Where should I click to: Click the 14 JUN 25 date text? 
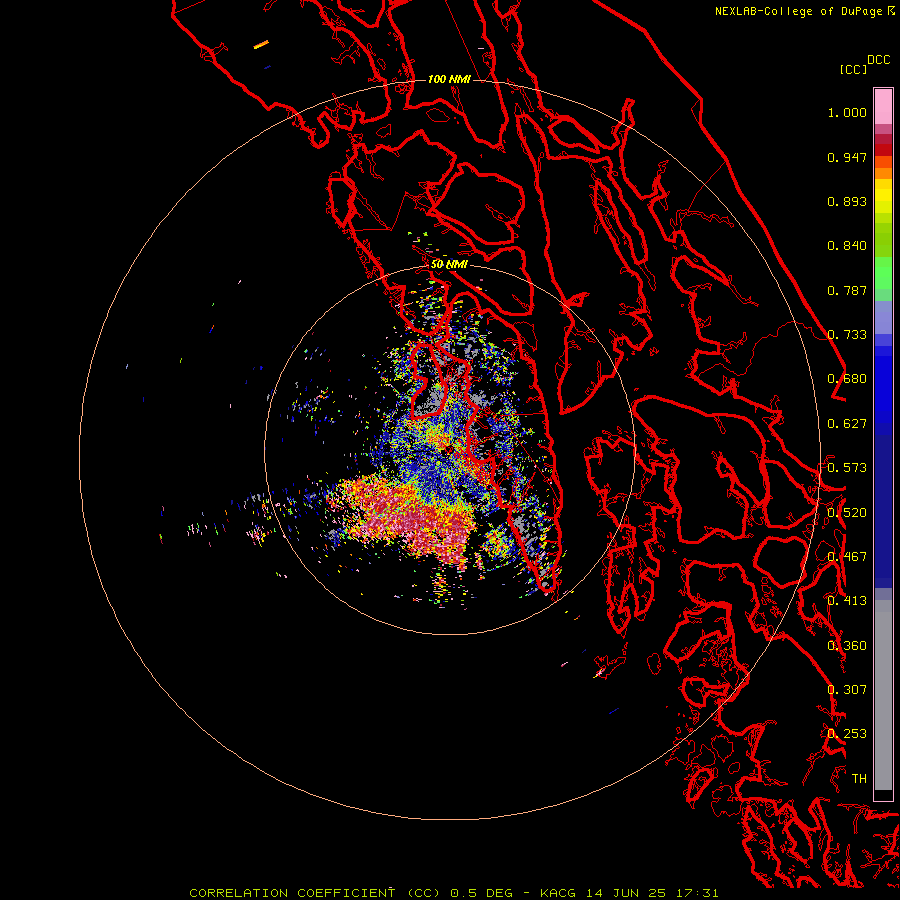626,893
